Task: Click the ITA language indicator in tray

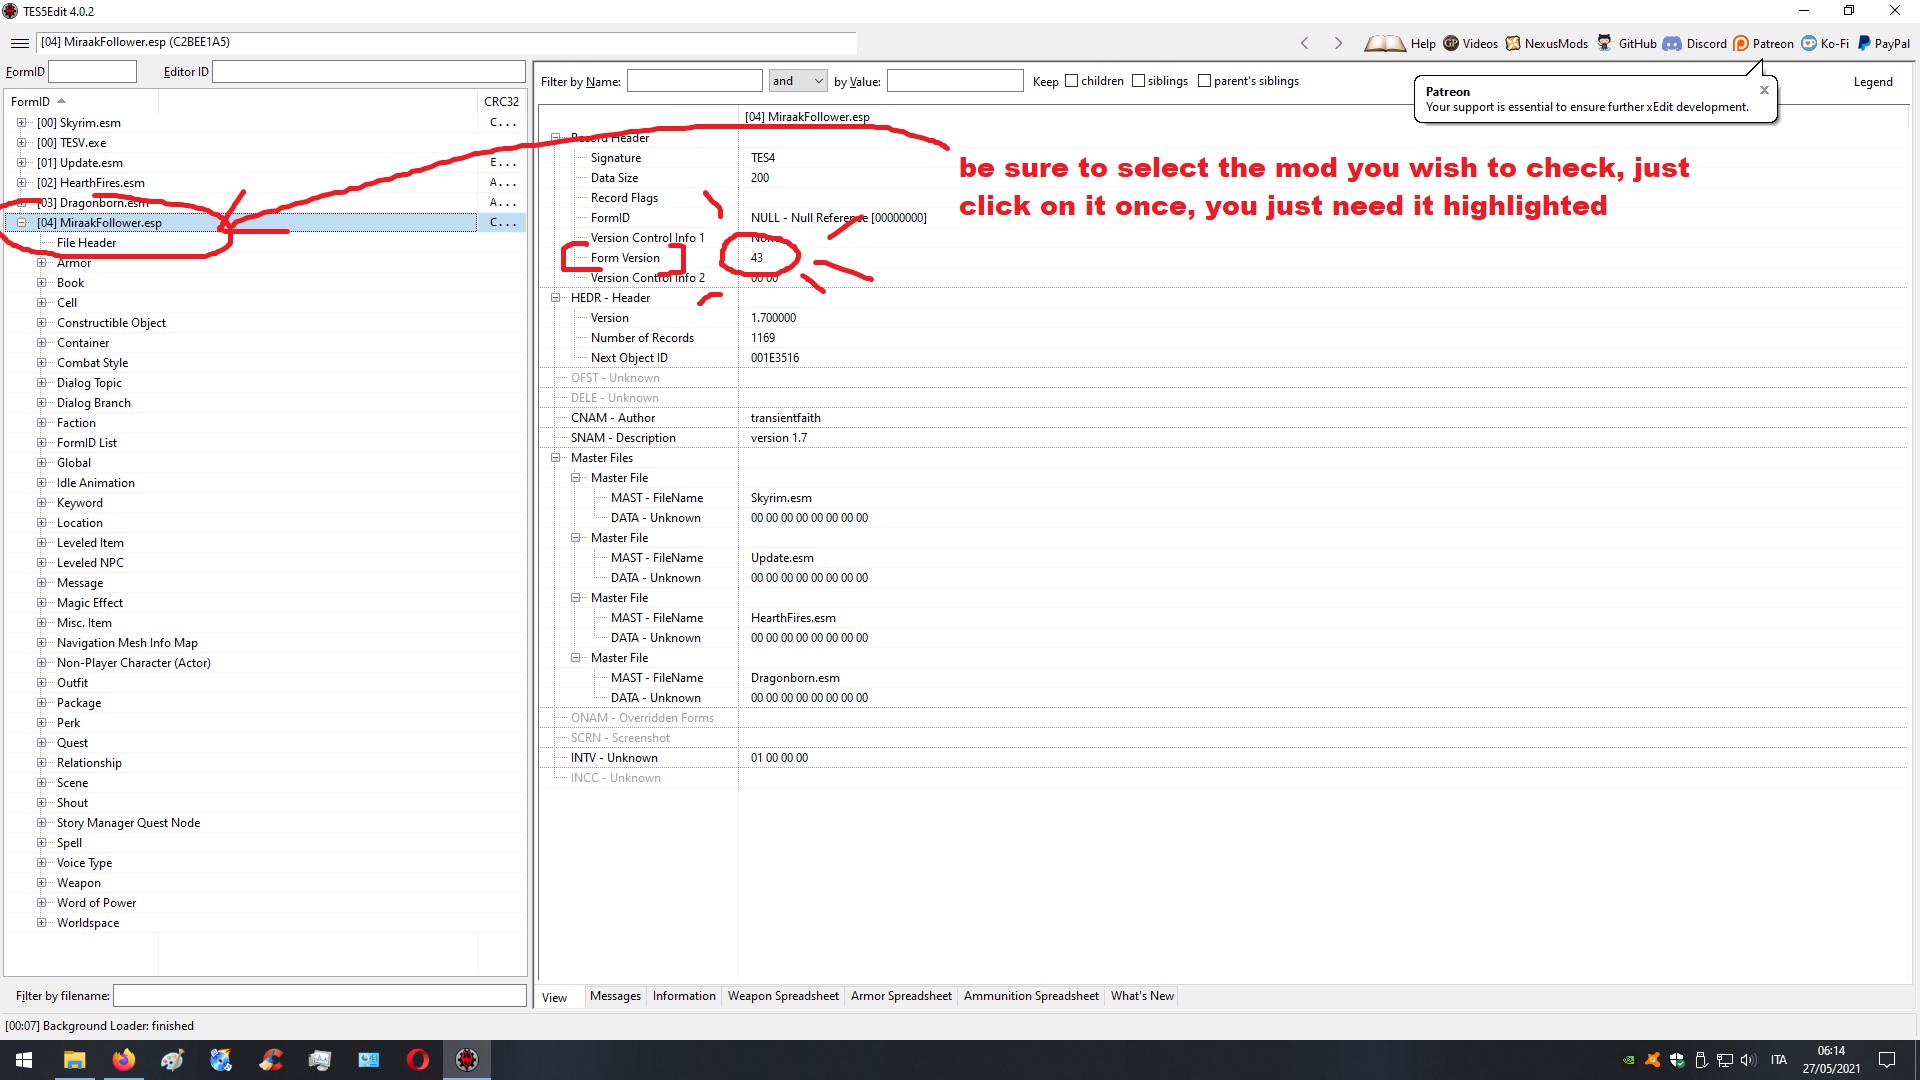Action: point(1779,1060)
